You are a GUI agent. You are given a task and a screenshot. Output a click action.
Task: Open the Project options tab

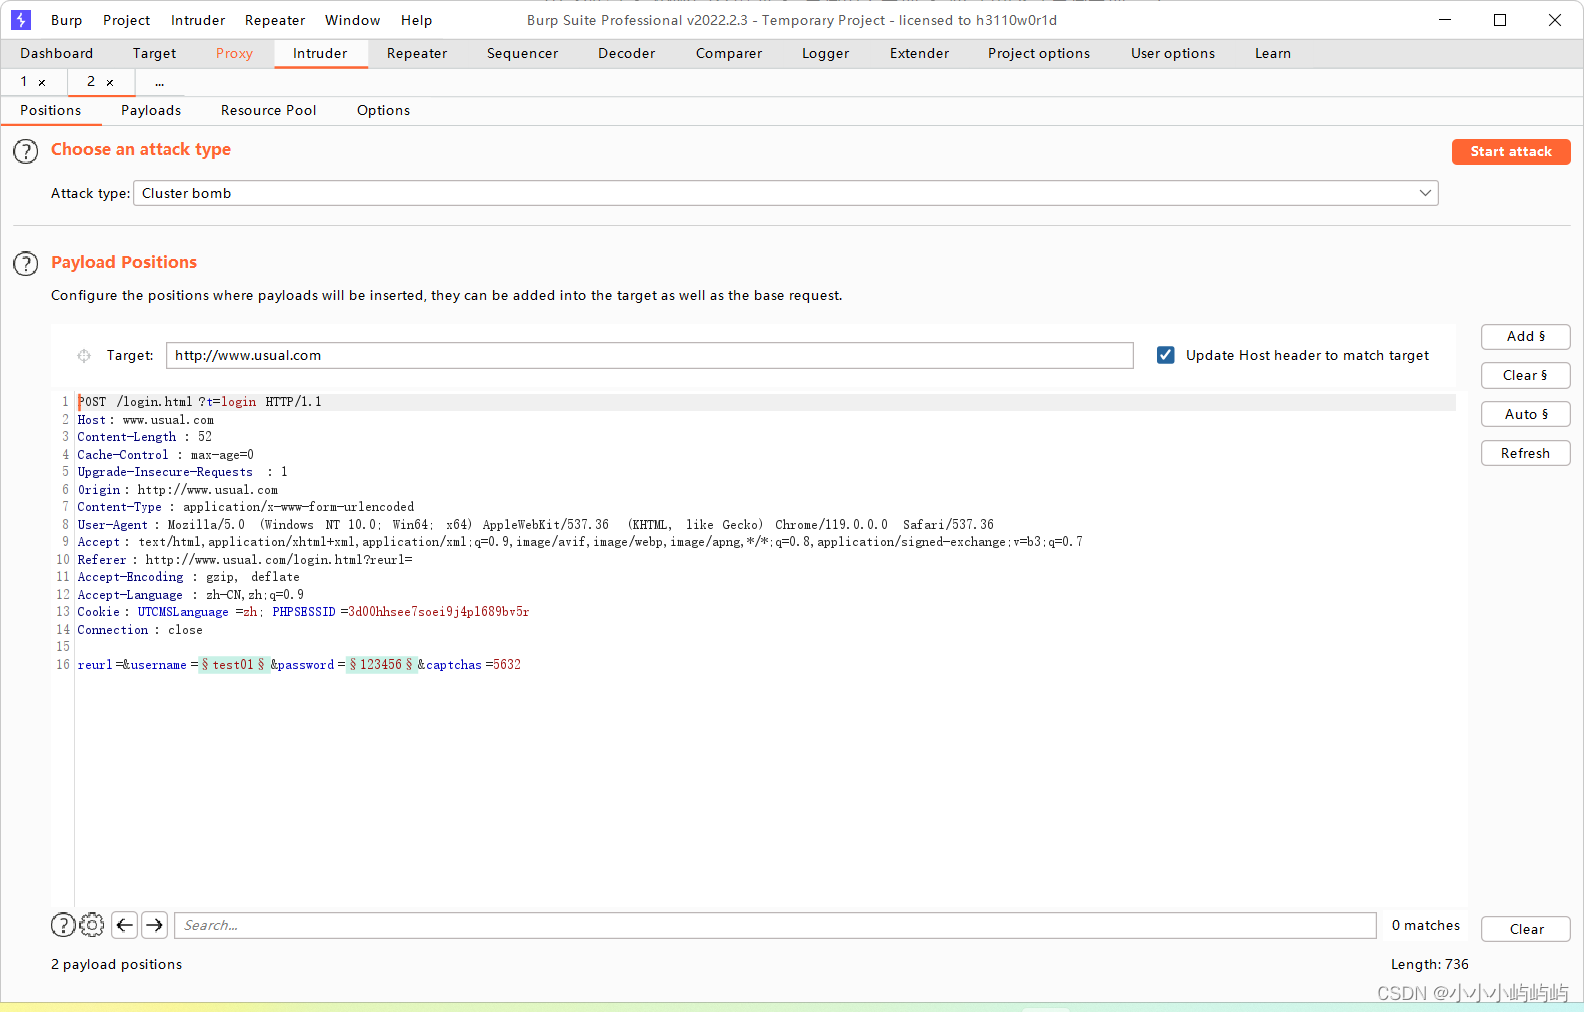(x=1038, y=53)
